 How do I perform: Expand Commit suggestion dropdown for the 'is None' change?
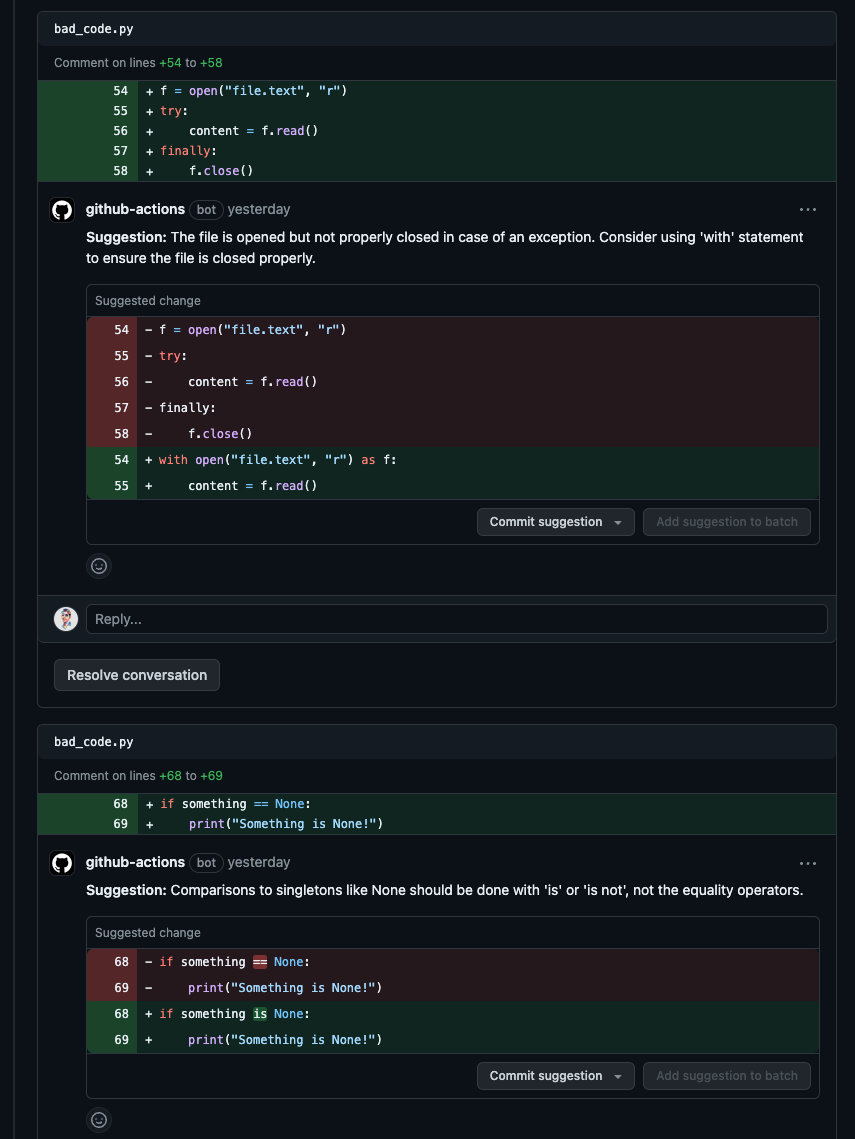(618, 1076)
